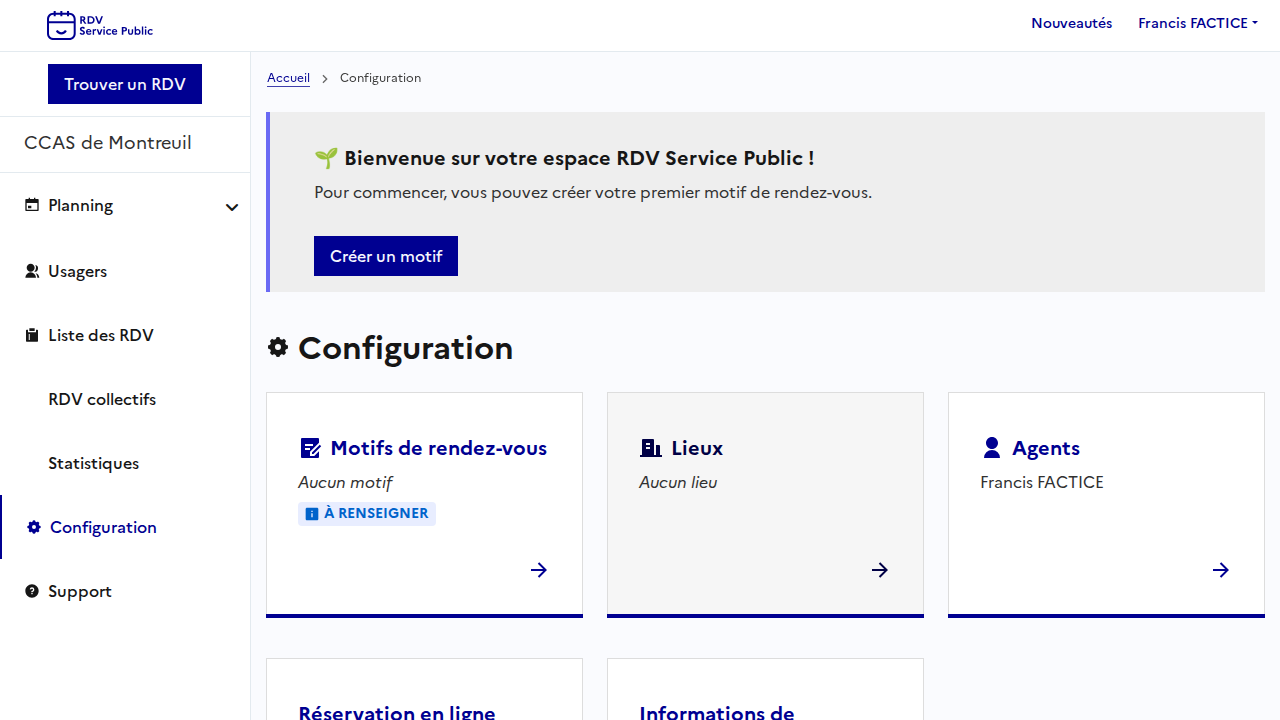Open RDV collectifs in the sidebar
The height and width of the screenshot is (720, 1280).
pos(102,399)
